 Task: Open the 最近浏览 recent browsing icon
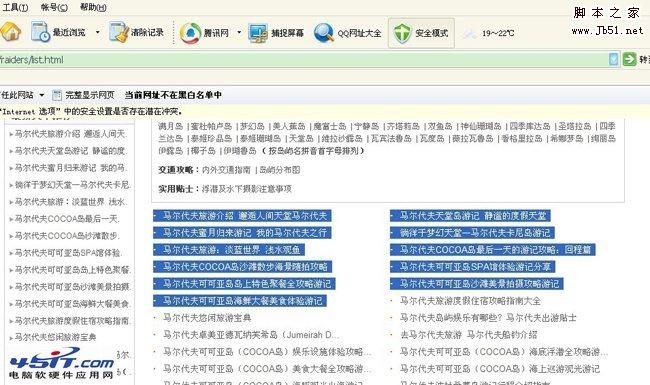(40, 32)
